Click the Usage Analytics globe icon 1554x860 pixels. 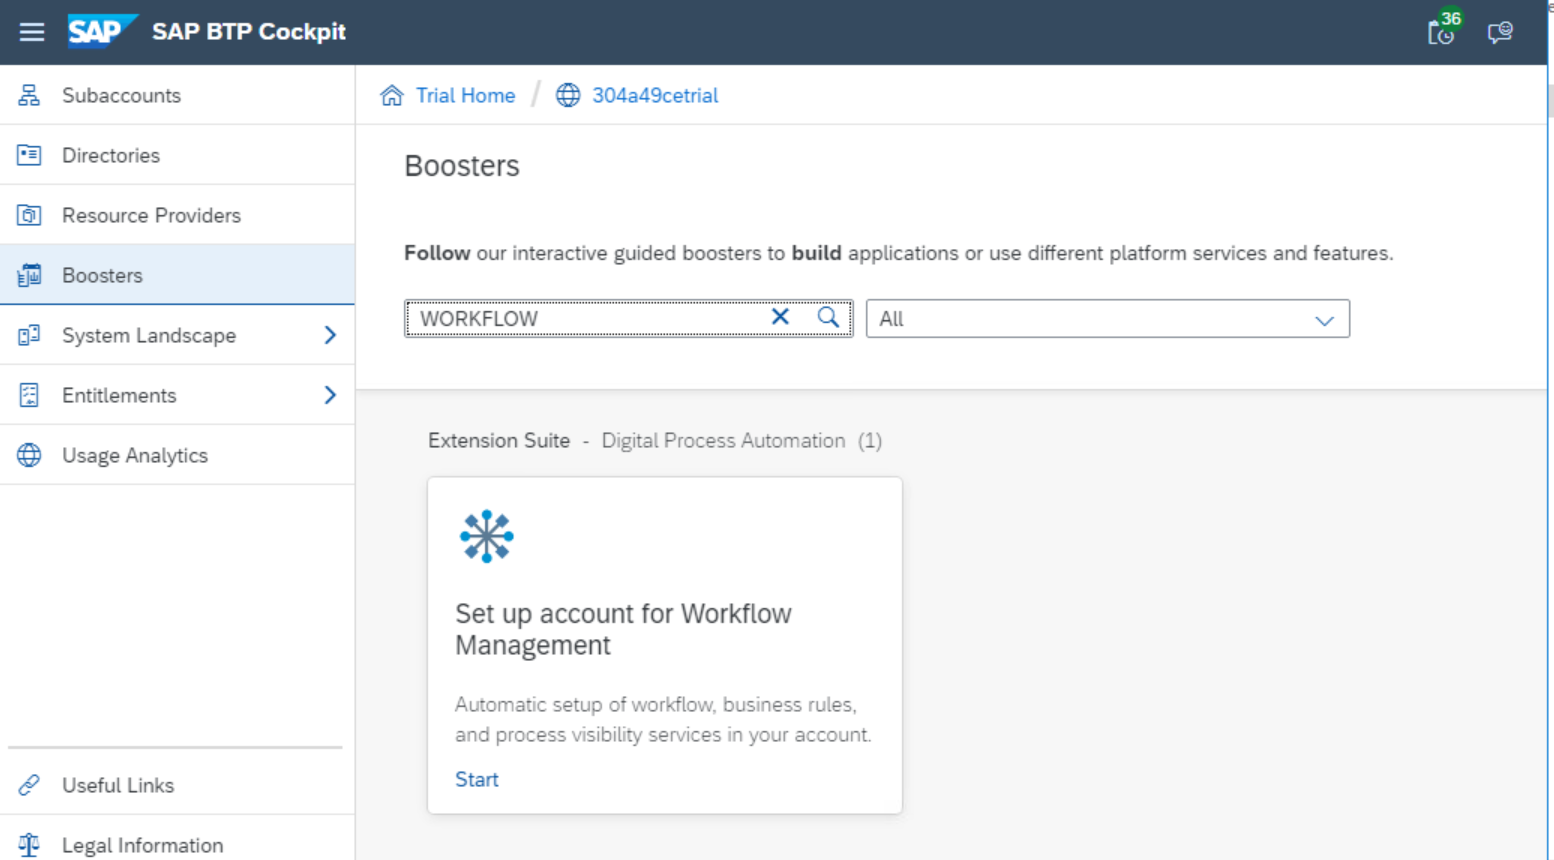(29, 455)
